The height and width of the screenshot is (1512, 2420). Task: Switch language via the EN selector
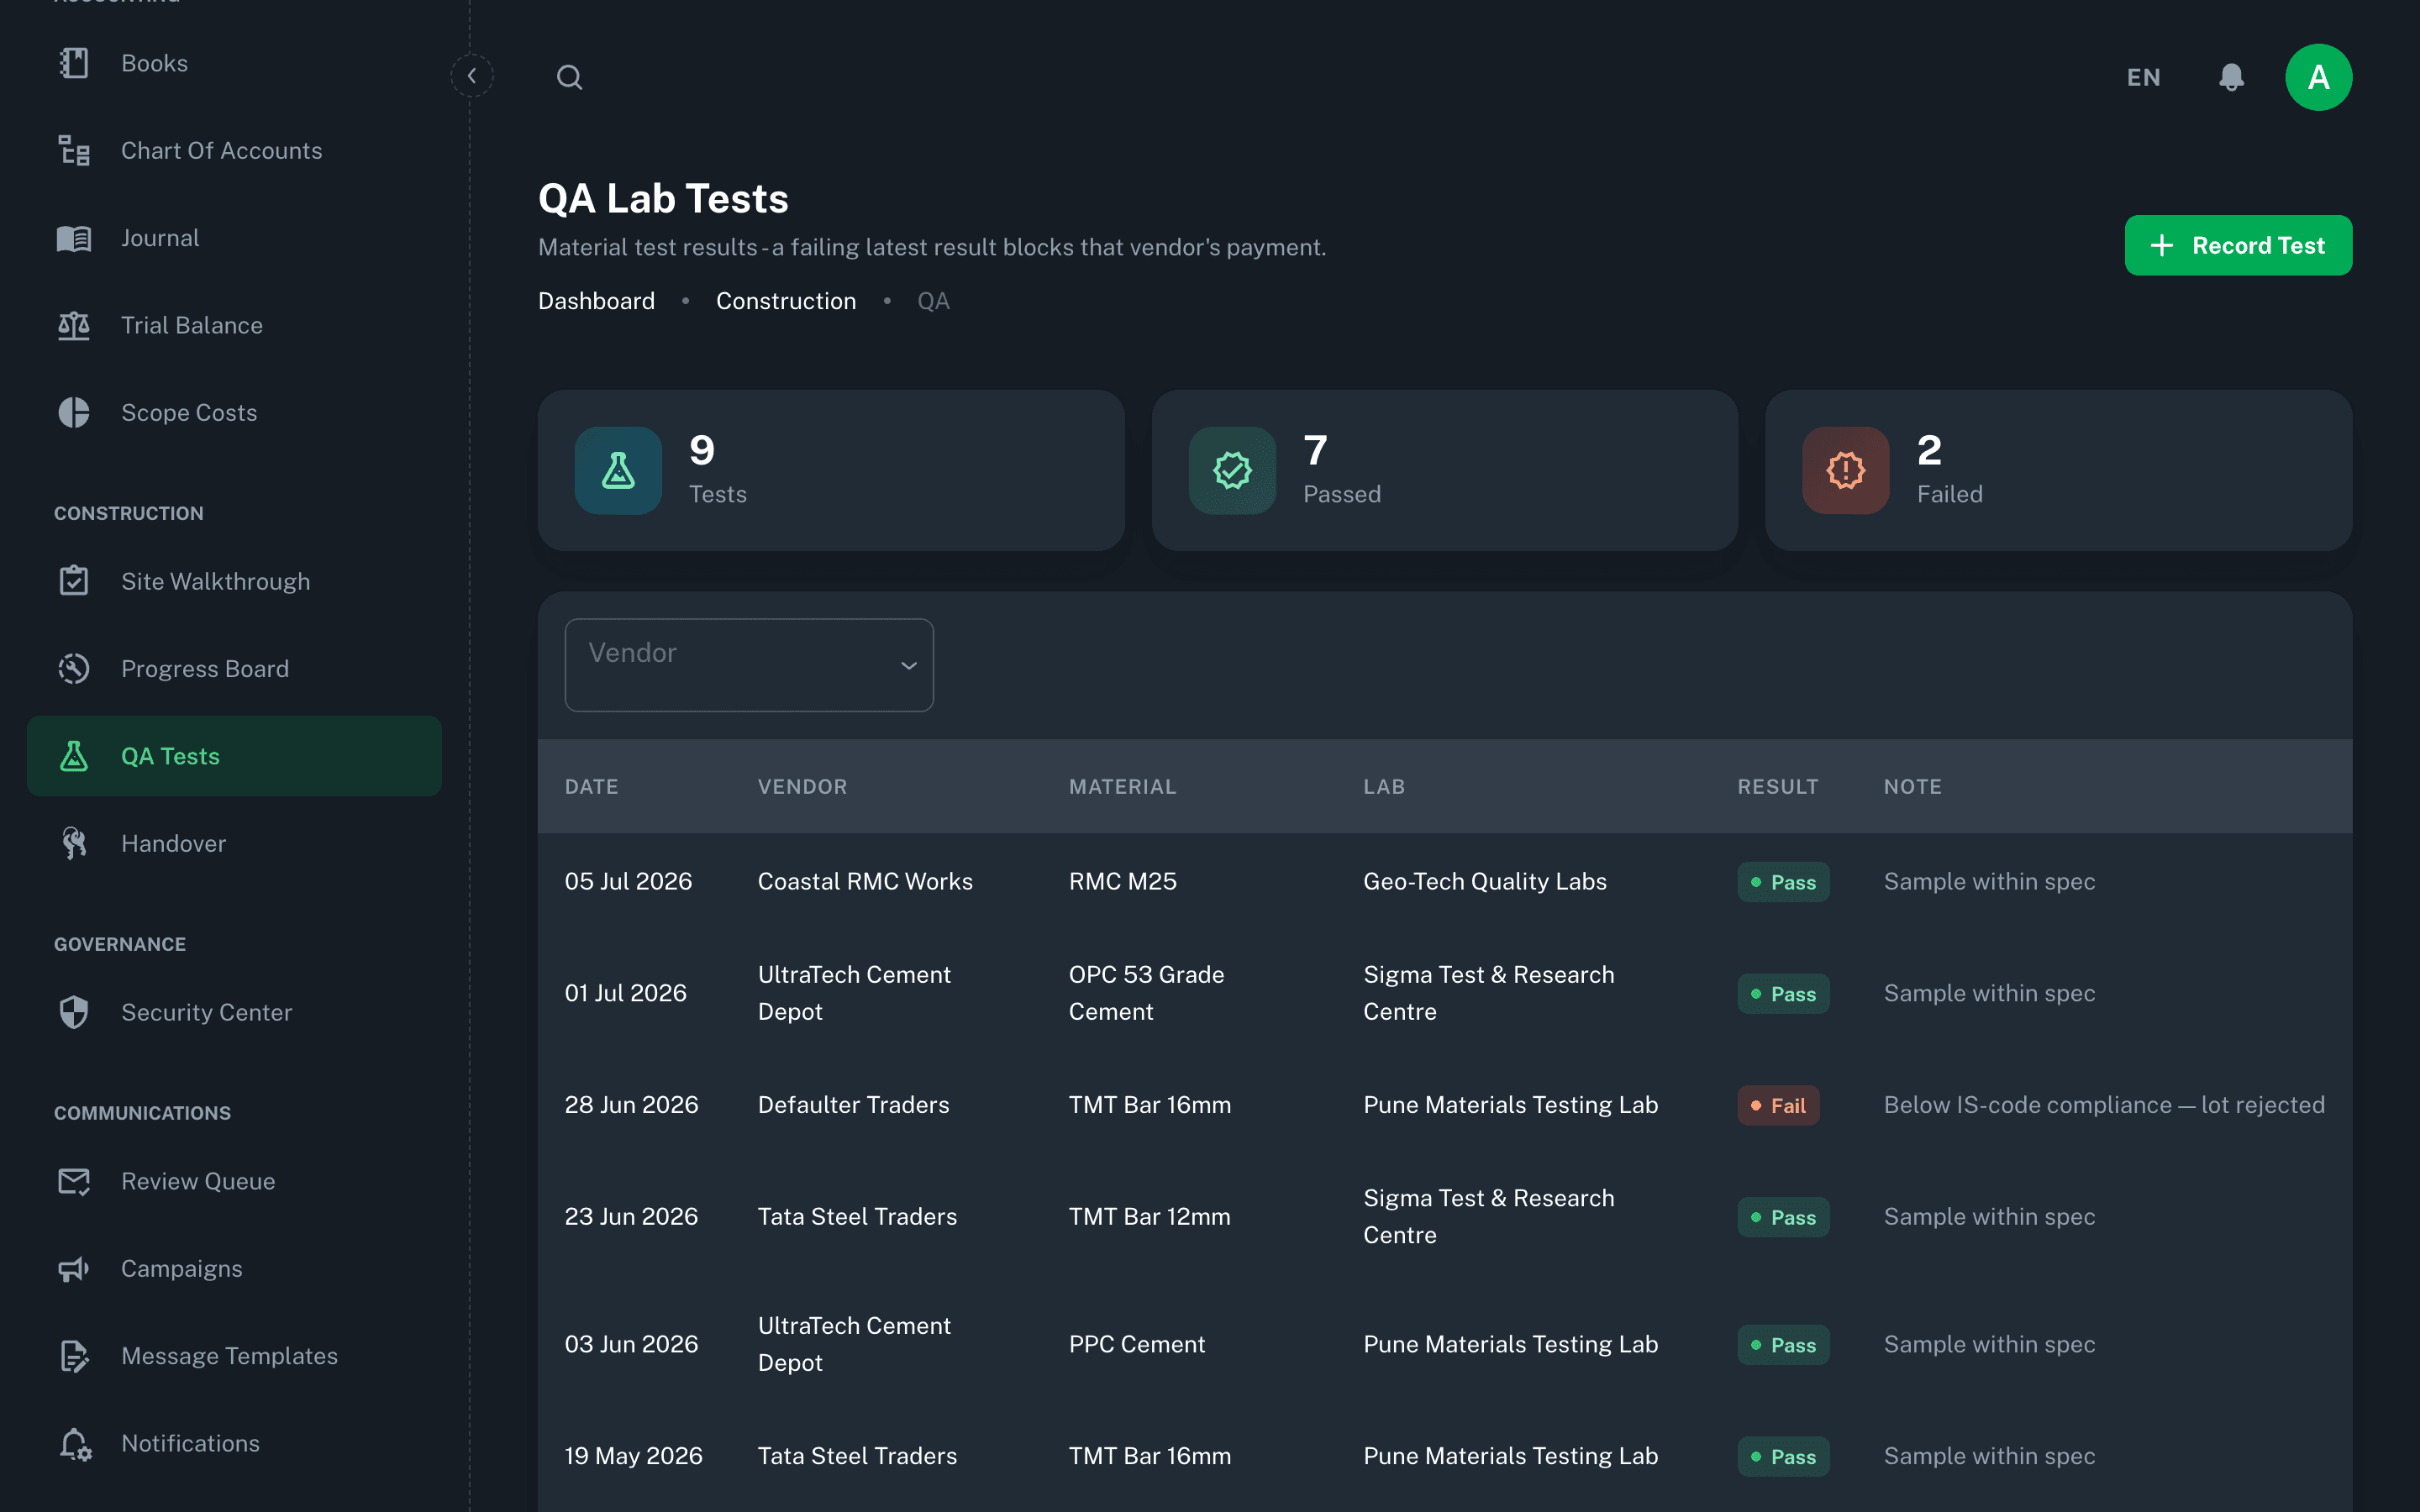tap(2143, 77)
